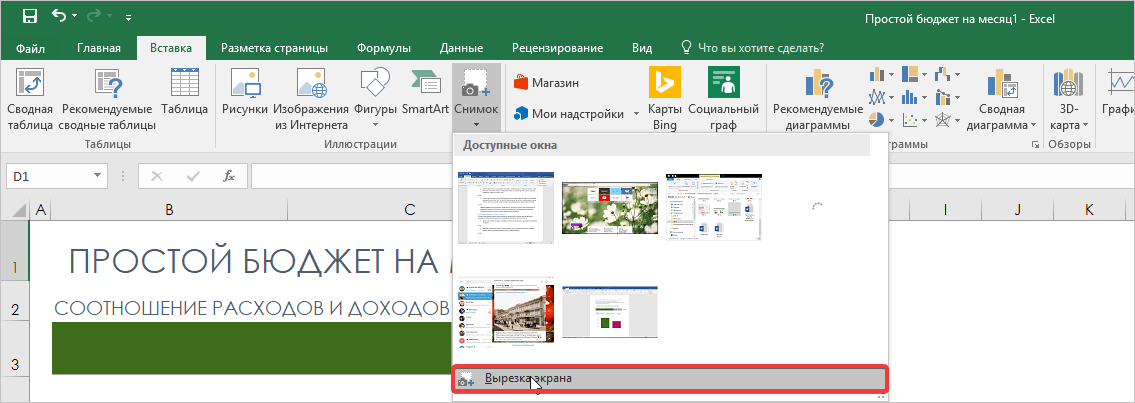Image resolution: width=1135 pixels, height=403 pixels.
Task: Open the Формулы ribbon tab
Action: click(x=384, y=48)
